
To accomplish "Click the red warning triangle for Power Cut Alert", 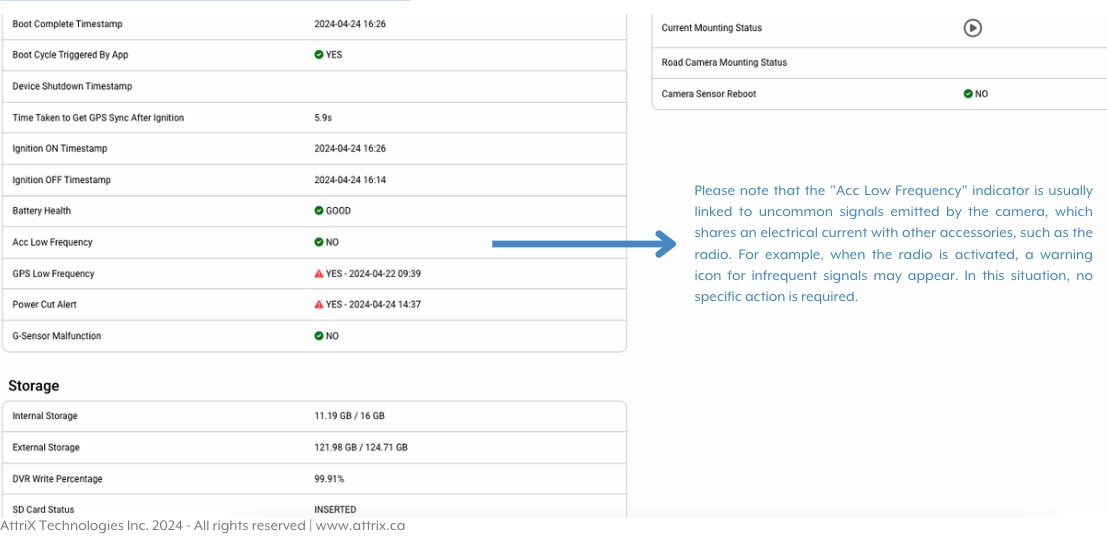I will (x=319, y=305).
